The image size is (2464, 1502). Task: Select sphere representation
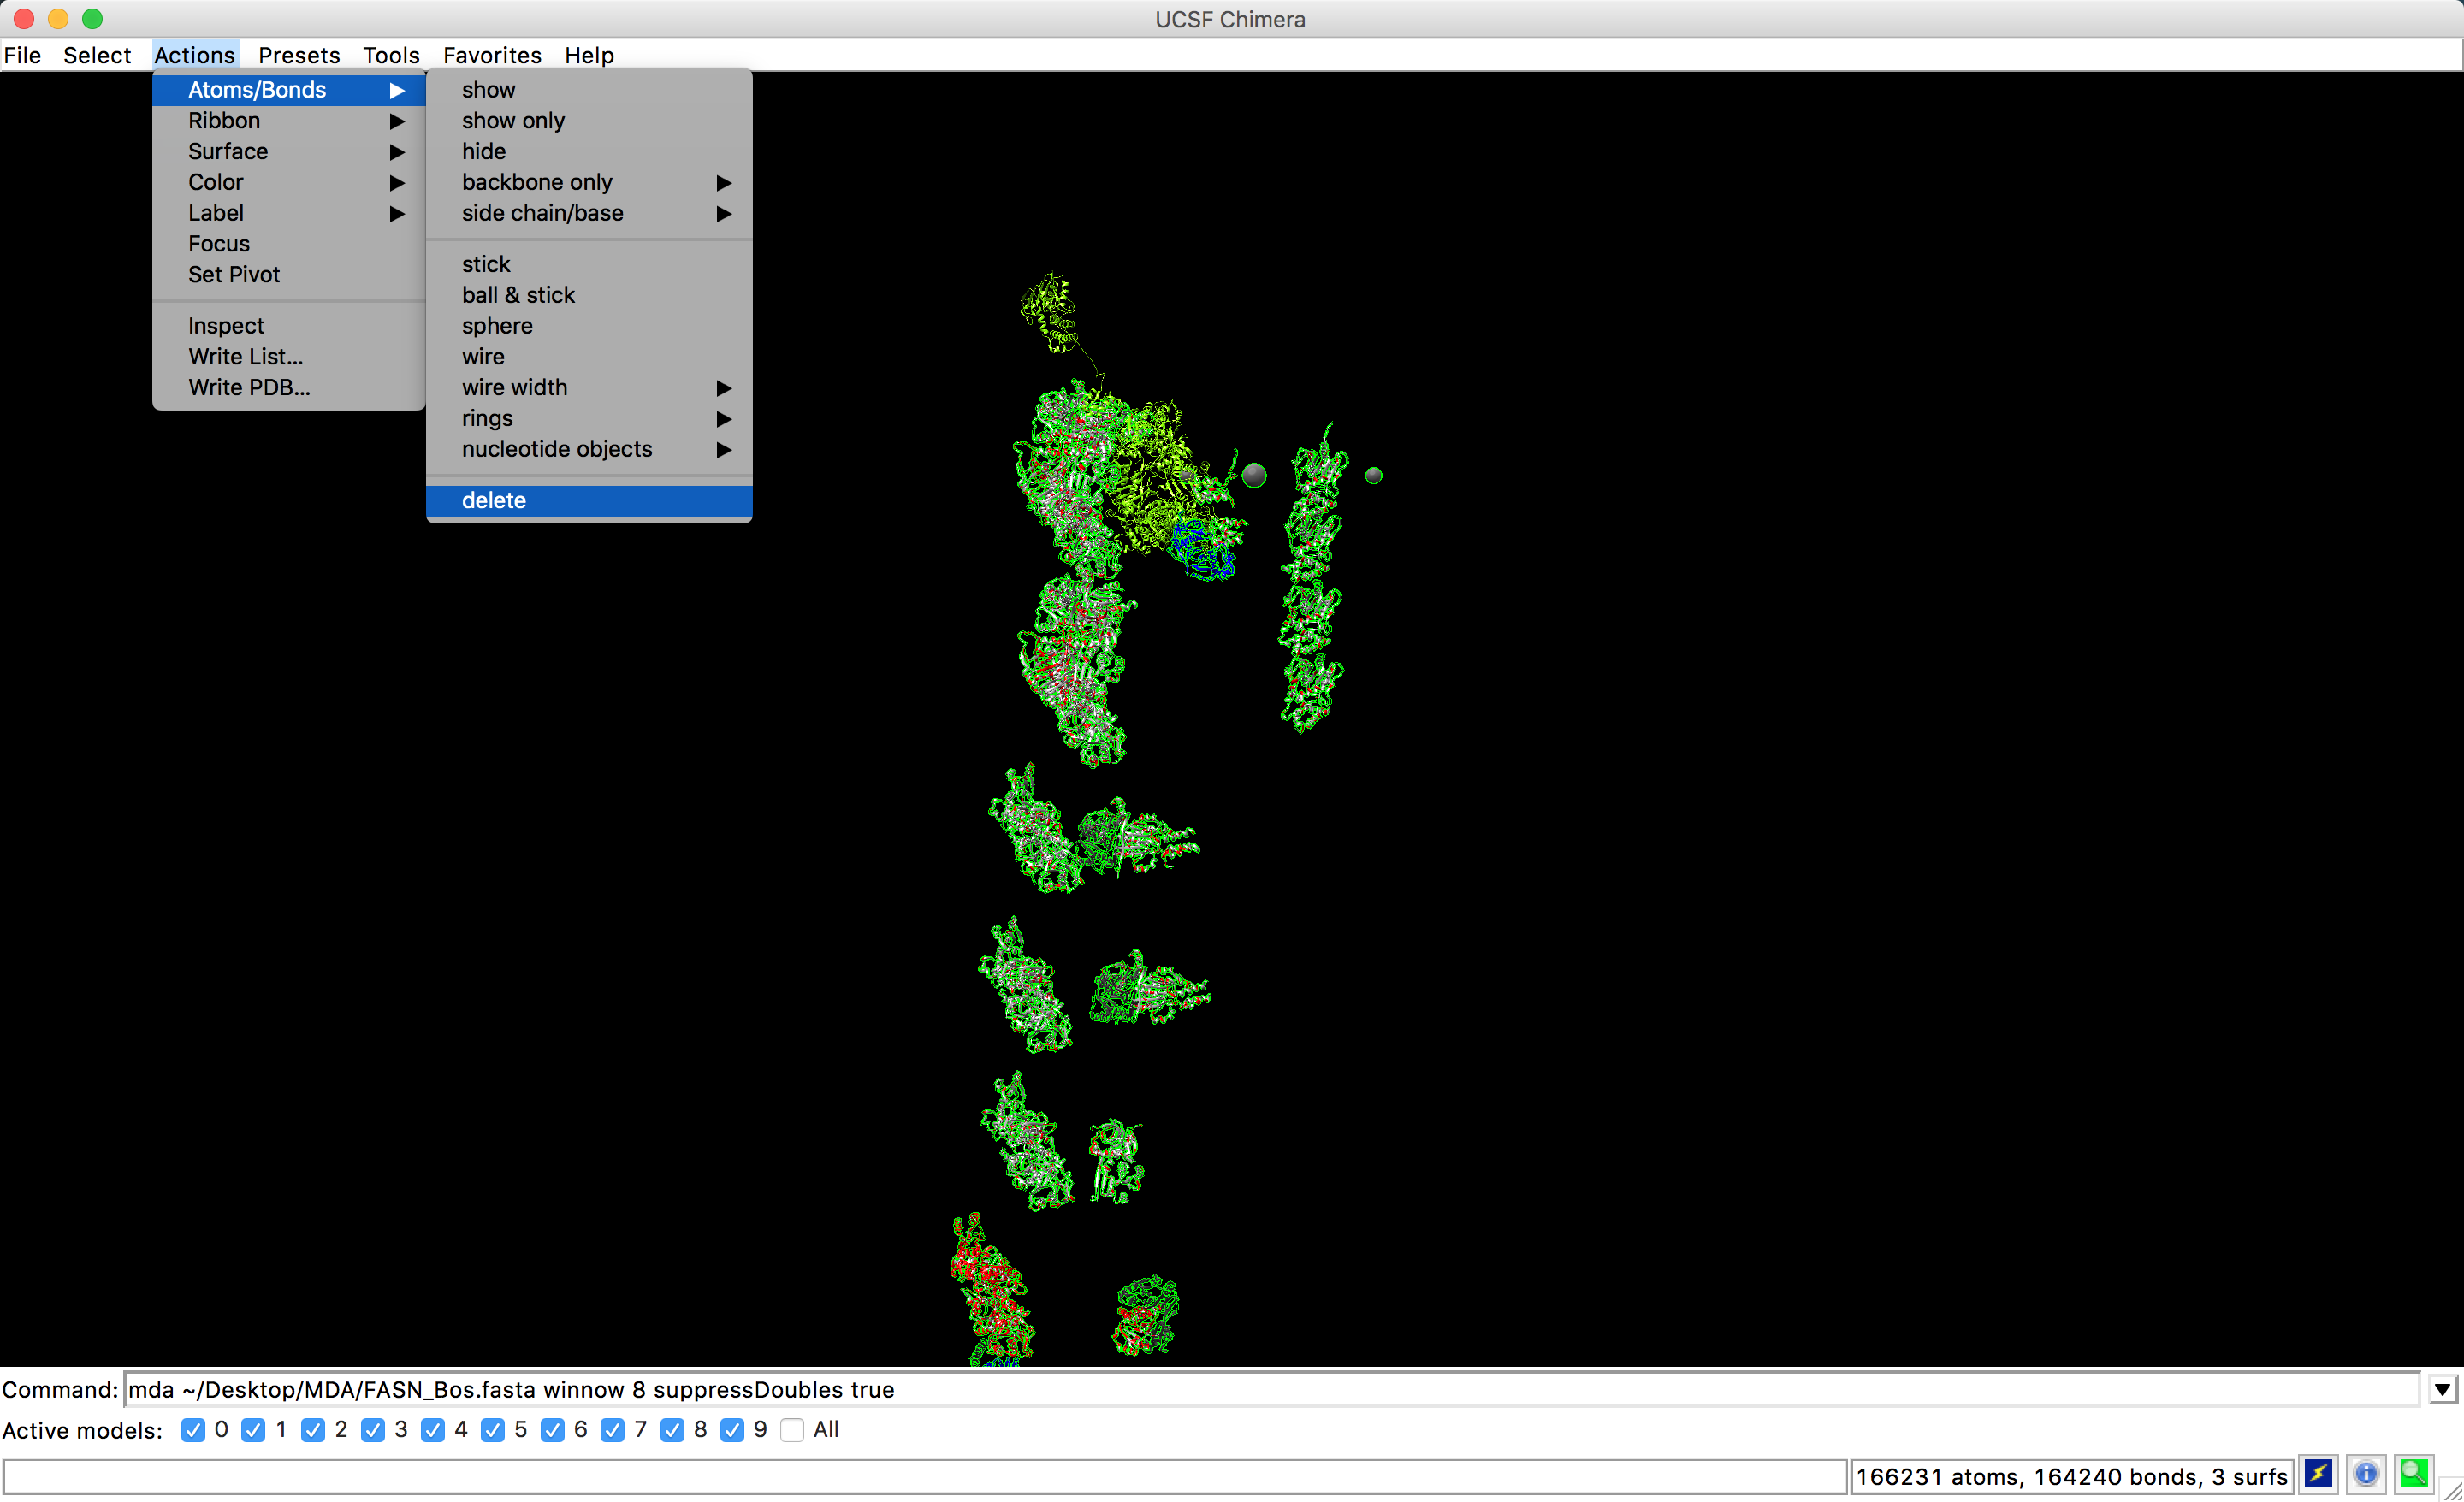click(589, 326)
